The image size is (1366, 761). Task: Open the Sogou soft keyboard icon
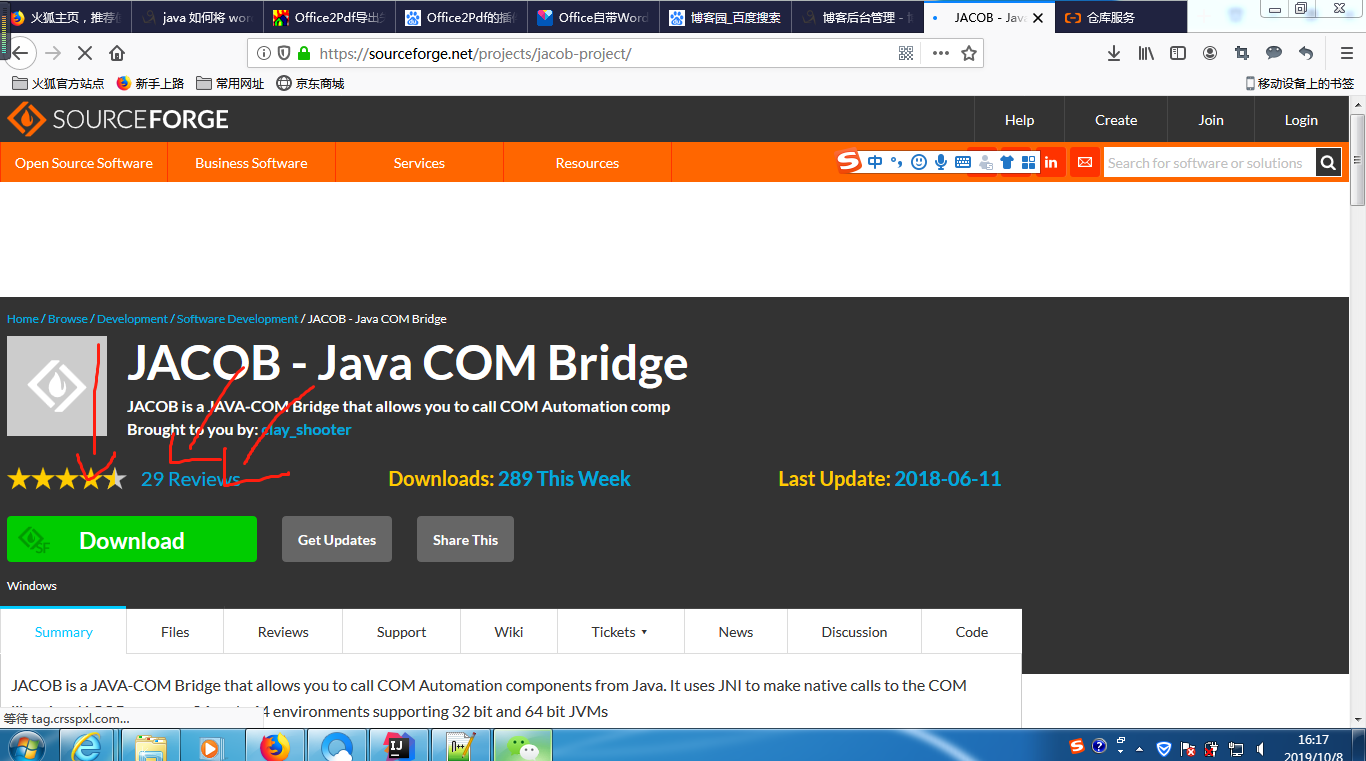962,162
